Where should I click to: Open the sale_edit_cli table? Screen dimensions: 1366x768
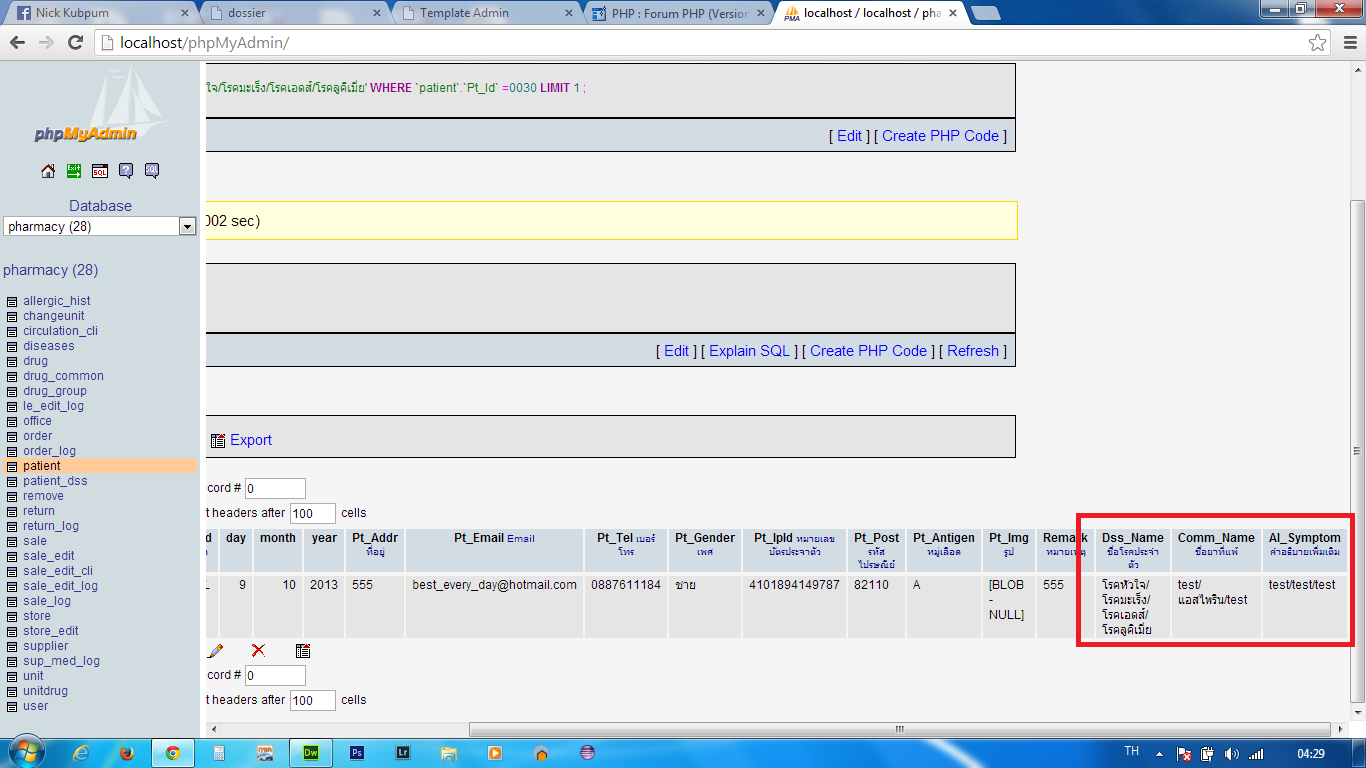point(58,571)
